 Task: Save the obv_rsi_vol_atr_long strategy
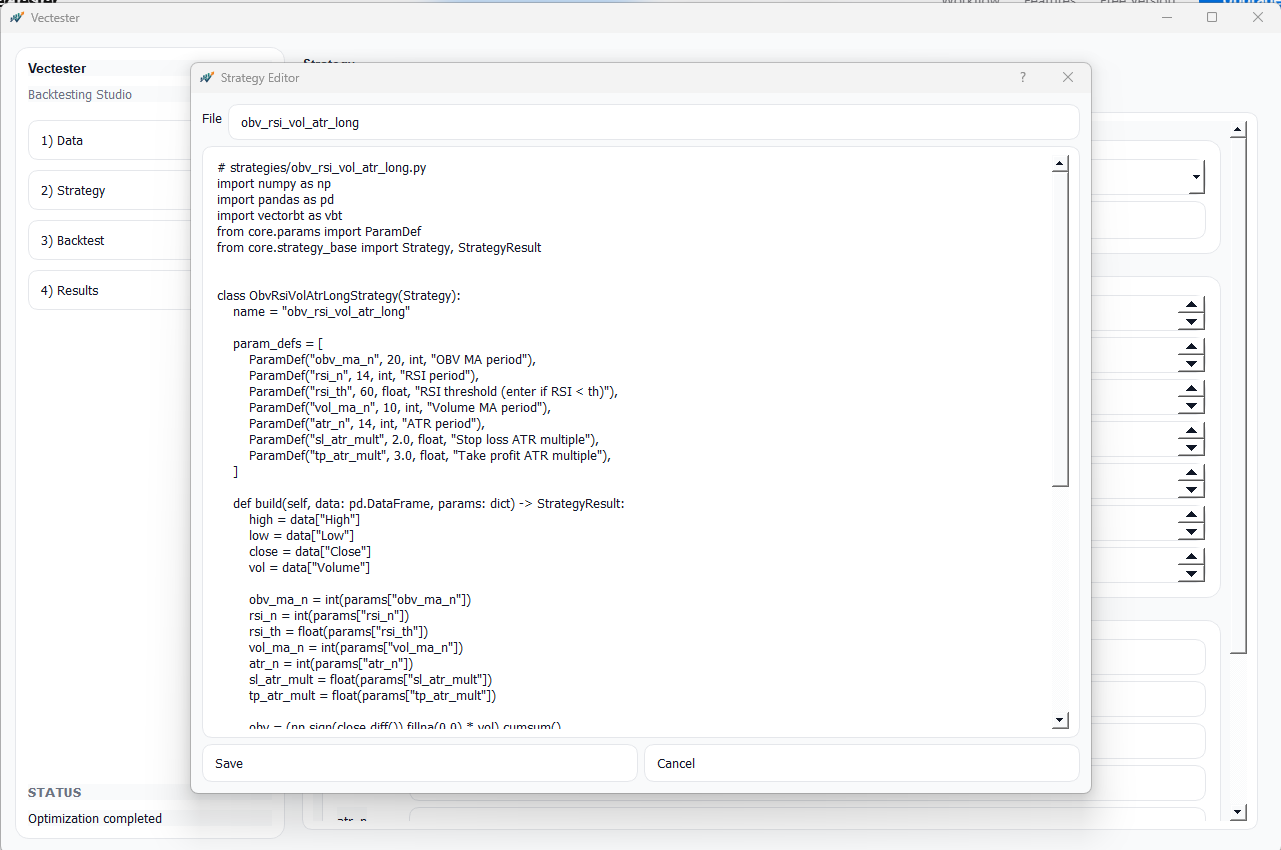pyautogui.click(x=419, y=763)
